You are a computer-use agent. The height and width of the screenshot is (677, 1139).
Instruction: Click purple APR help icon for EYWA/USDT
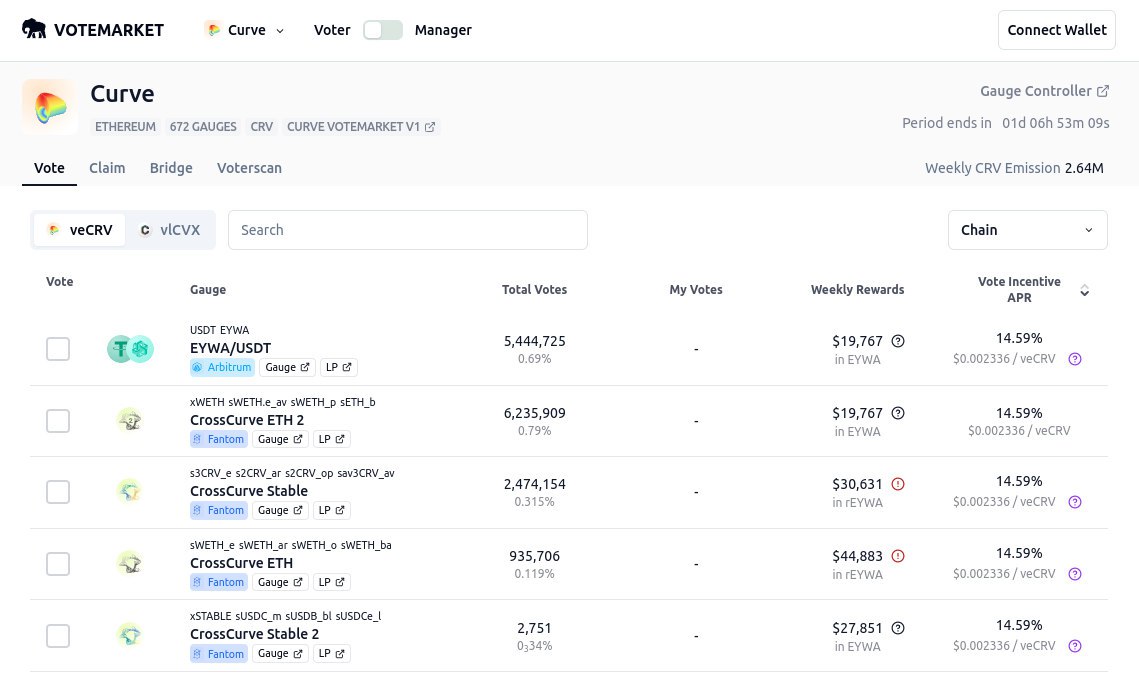point(1075,359)
